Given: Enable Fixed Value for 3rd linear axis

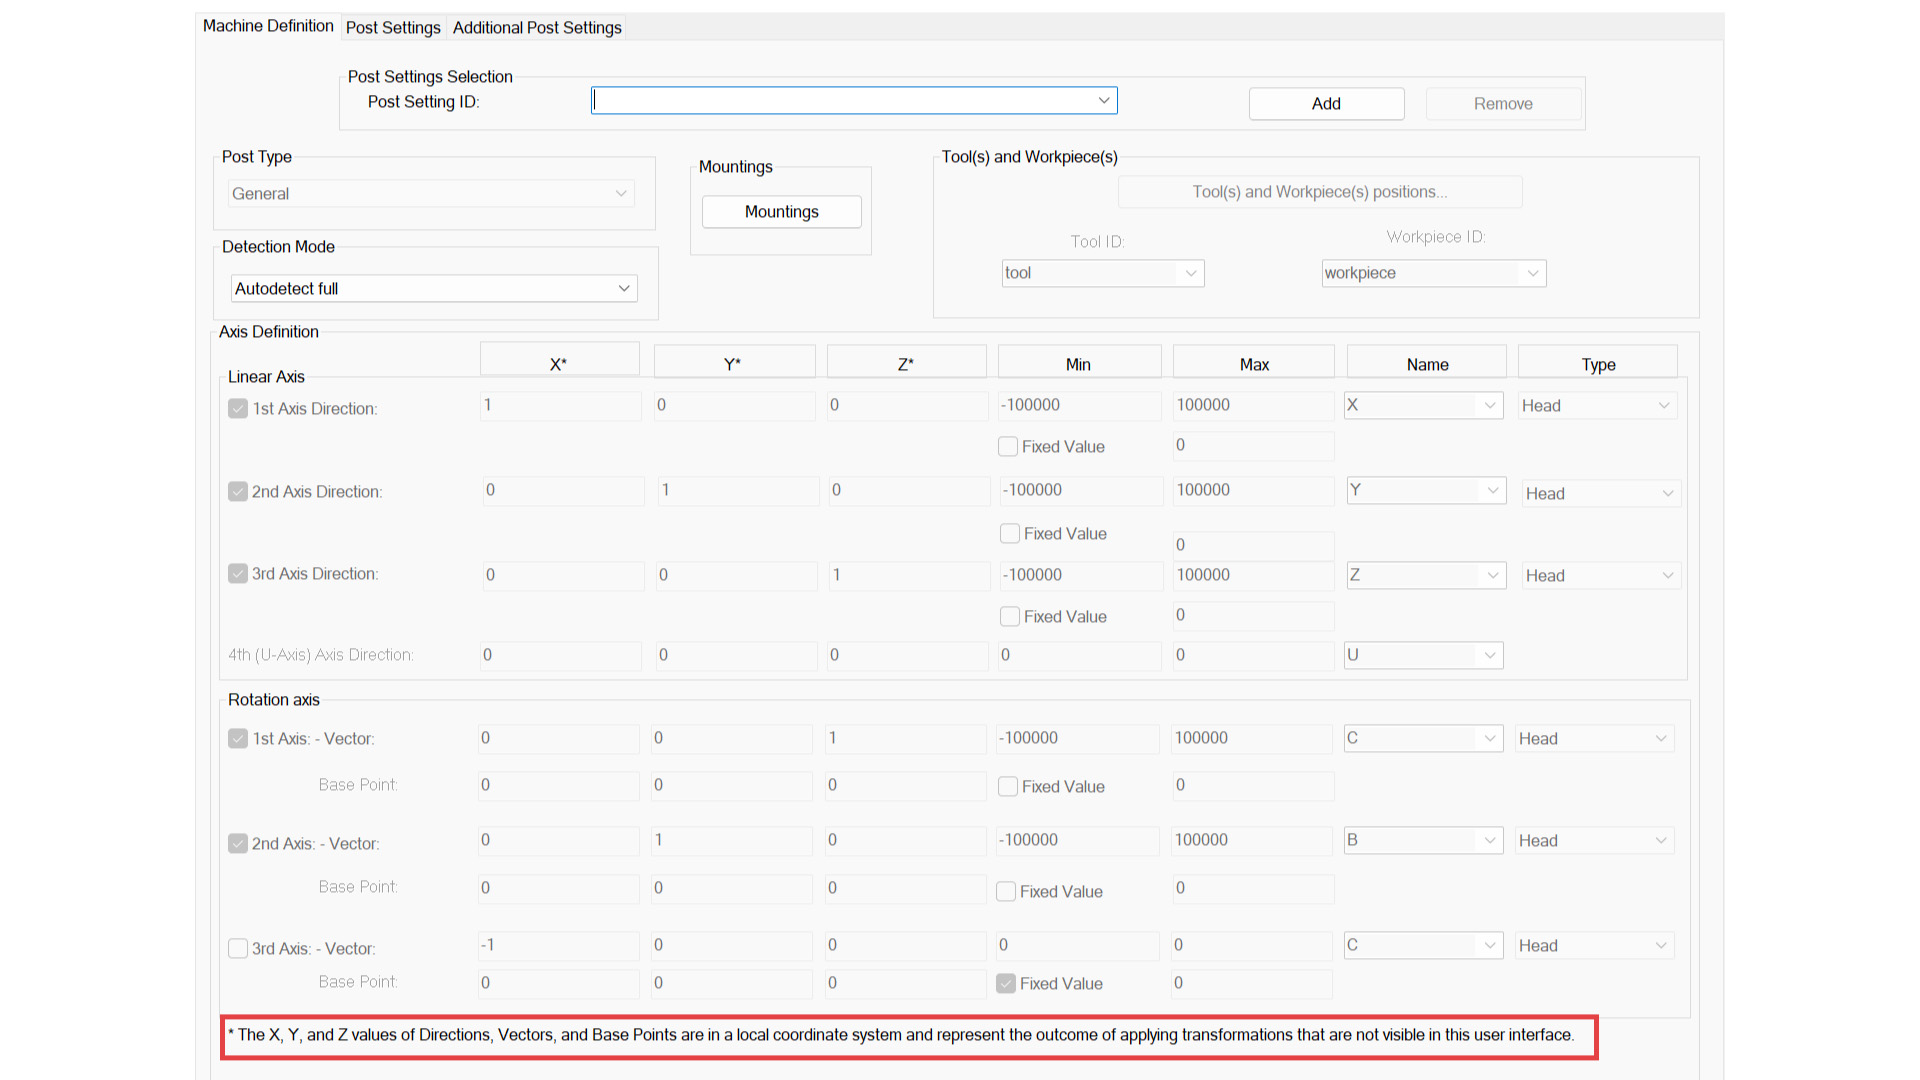Looking at the screenshot, I should (x=1010, y=616).
